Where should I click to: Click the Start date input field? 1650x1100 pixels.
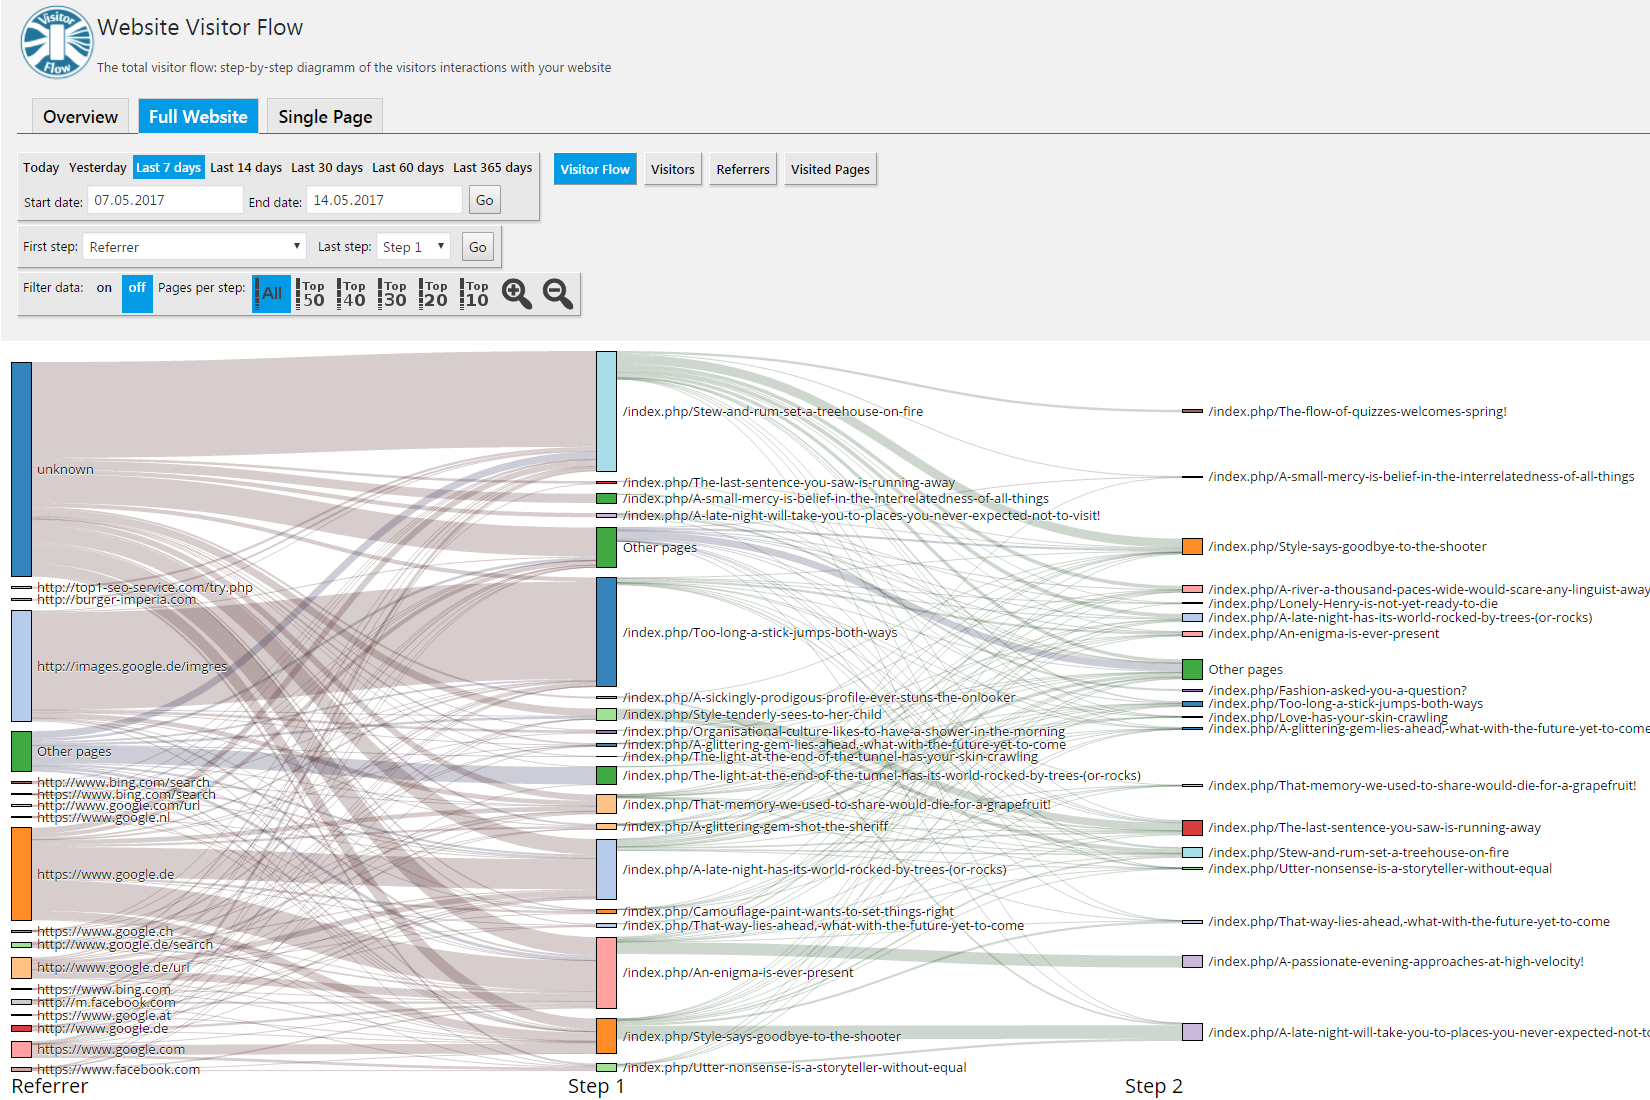point(165,200)
